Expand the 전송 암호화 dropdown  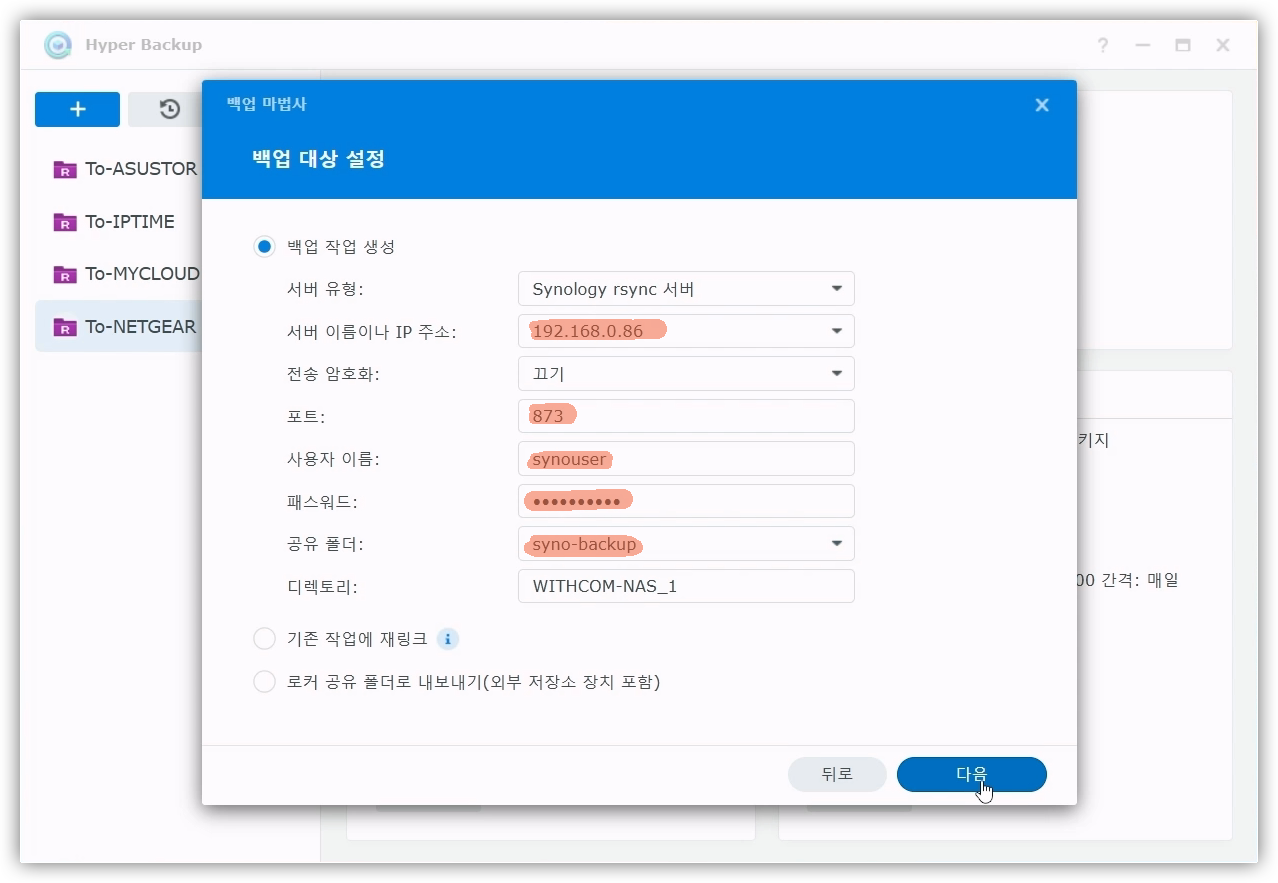coord(836,373)
